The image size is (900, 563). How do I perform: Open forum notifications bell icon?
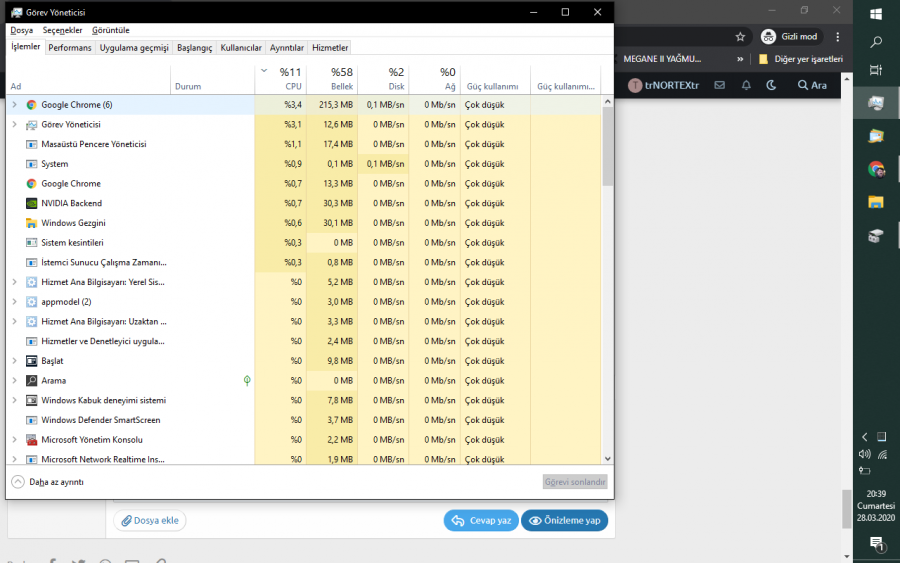(x=746, y=85)
